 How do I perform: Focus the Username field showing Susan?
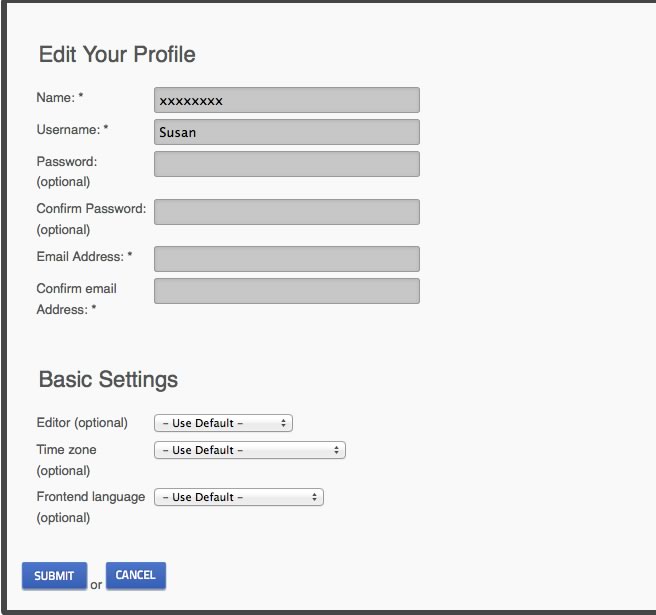(x=287, y=132)
